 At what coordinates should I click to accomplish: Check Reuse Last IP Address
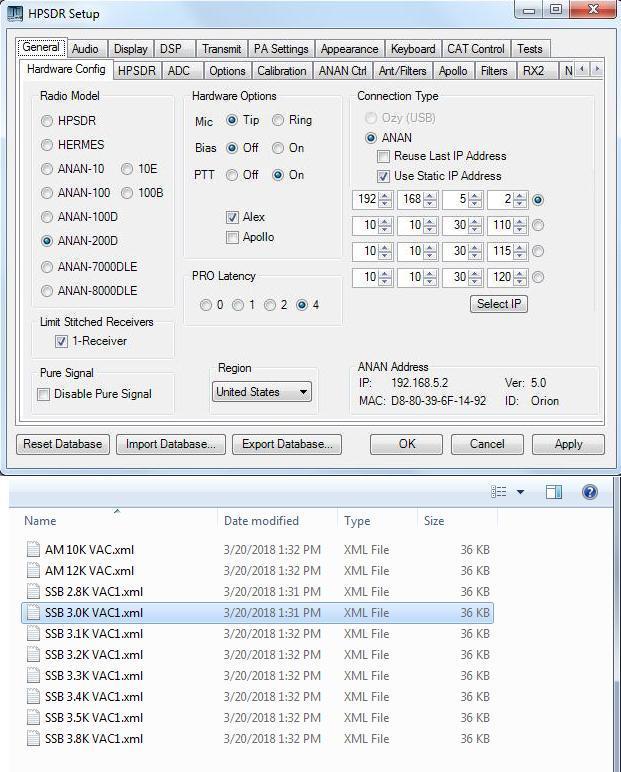tap(383, 157)
